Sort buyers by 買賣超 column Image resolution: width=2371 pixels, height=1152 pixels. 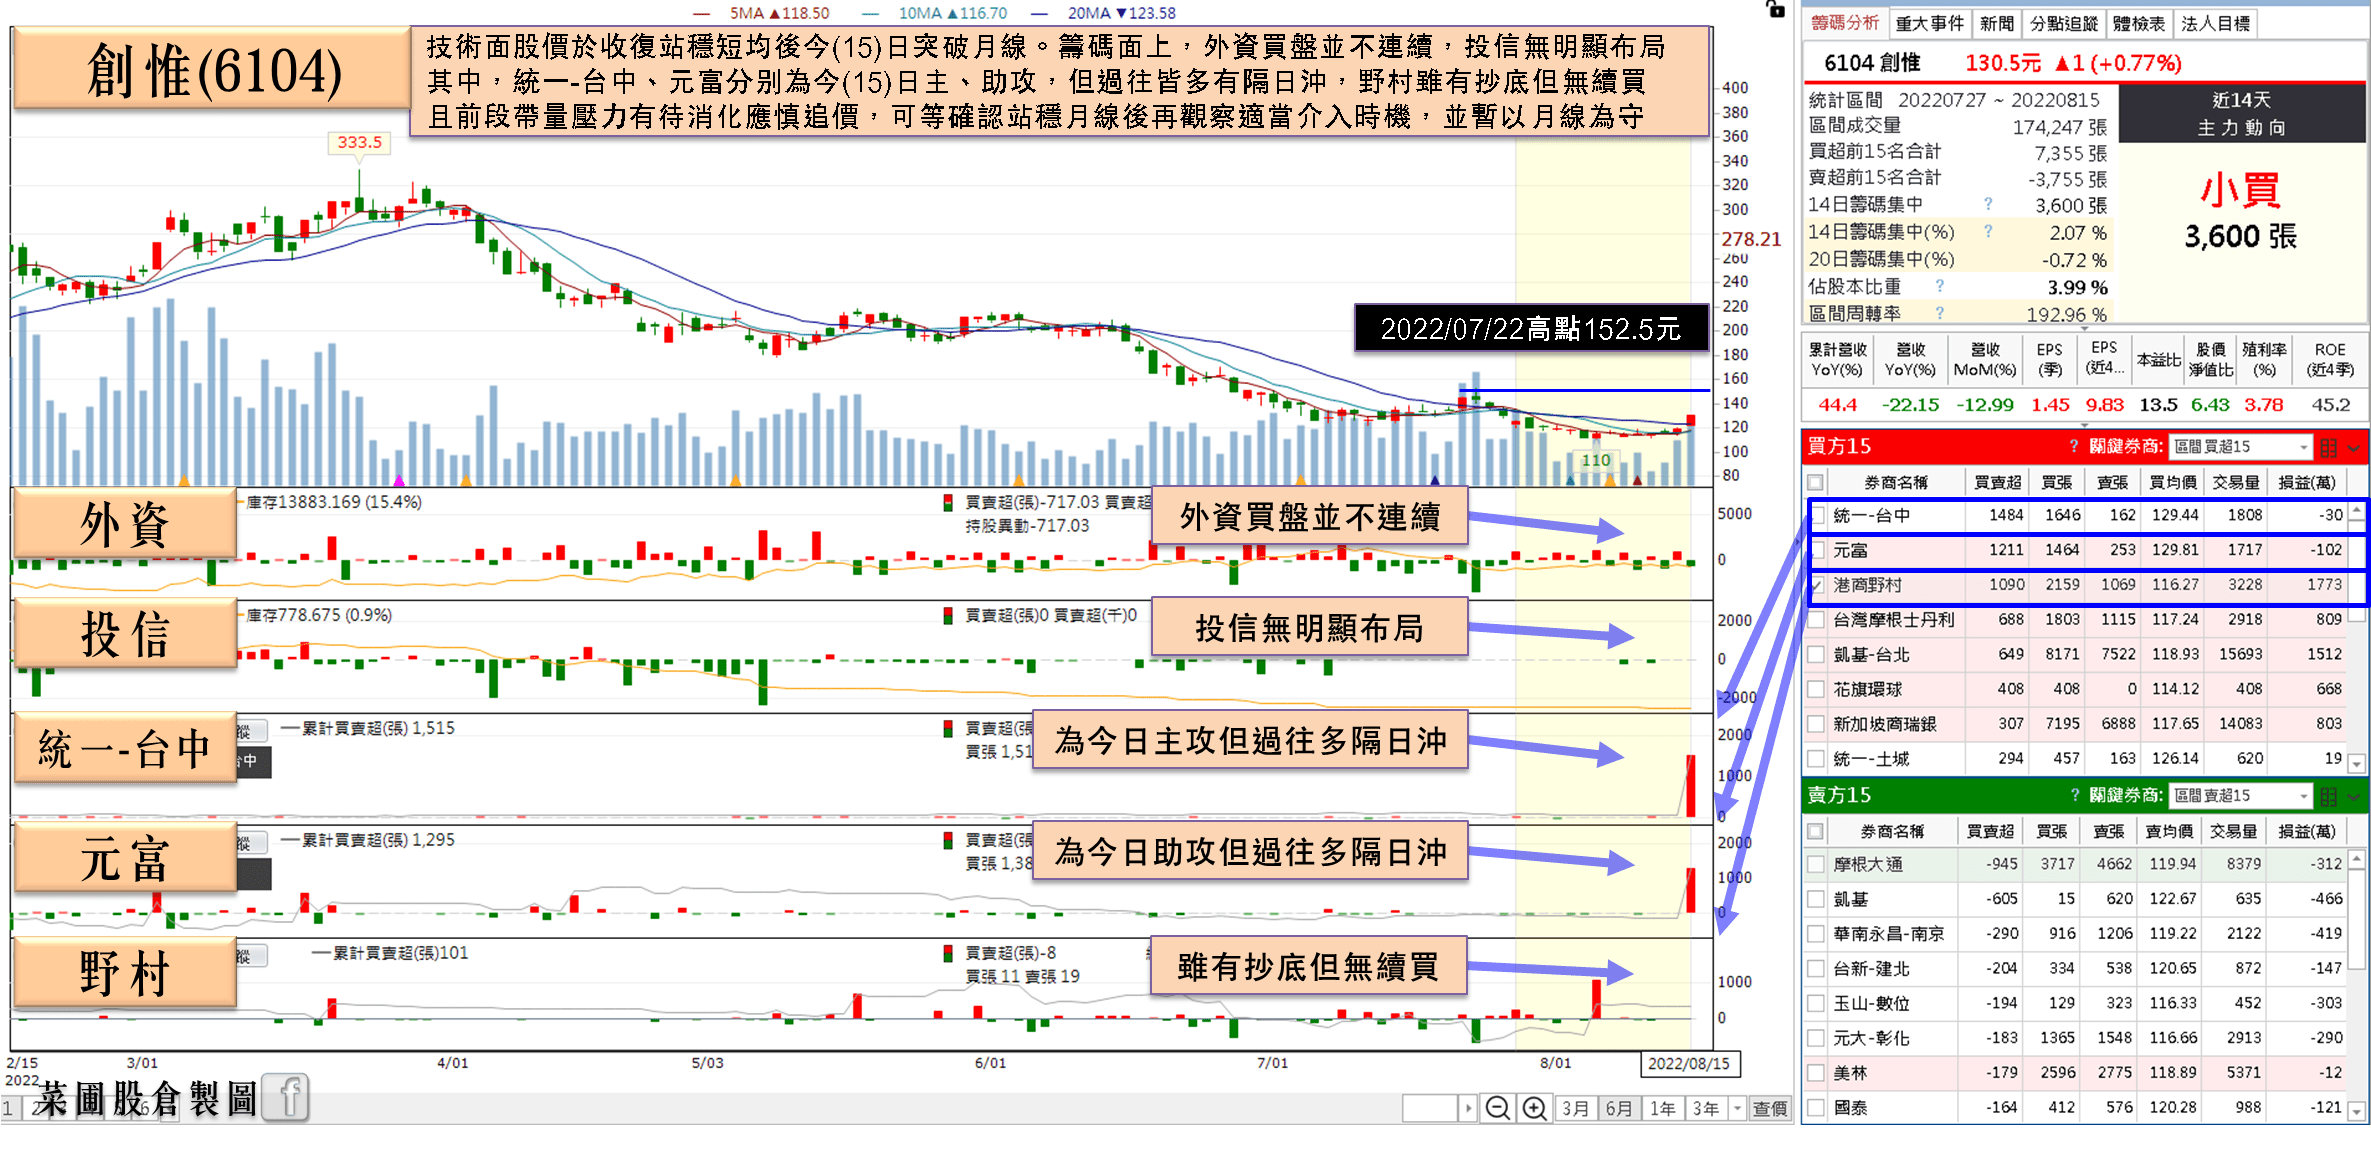click(x=1997, y=482)
